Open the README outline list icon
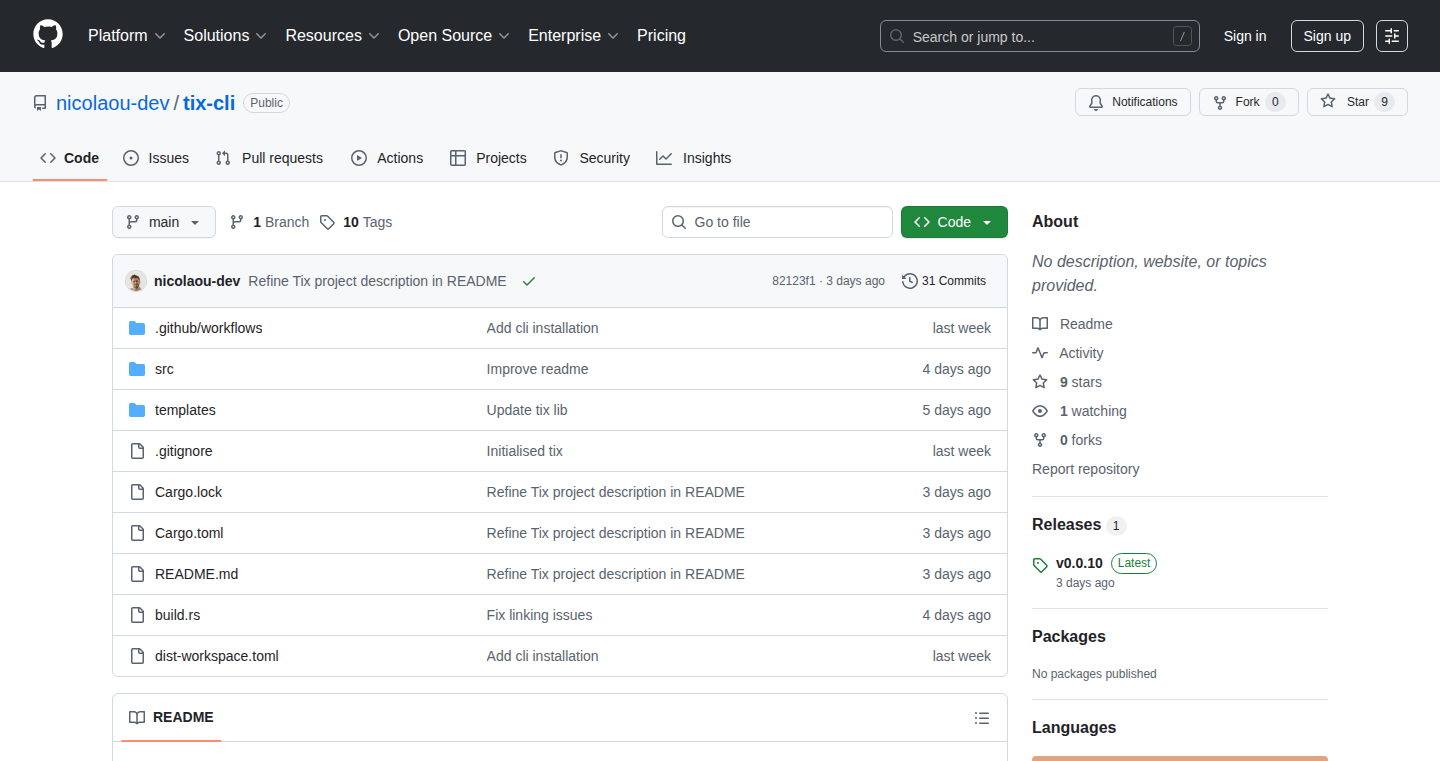The width and height of the screenshot is (1440, 761). [x=982, y=718]
